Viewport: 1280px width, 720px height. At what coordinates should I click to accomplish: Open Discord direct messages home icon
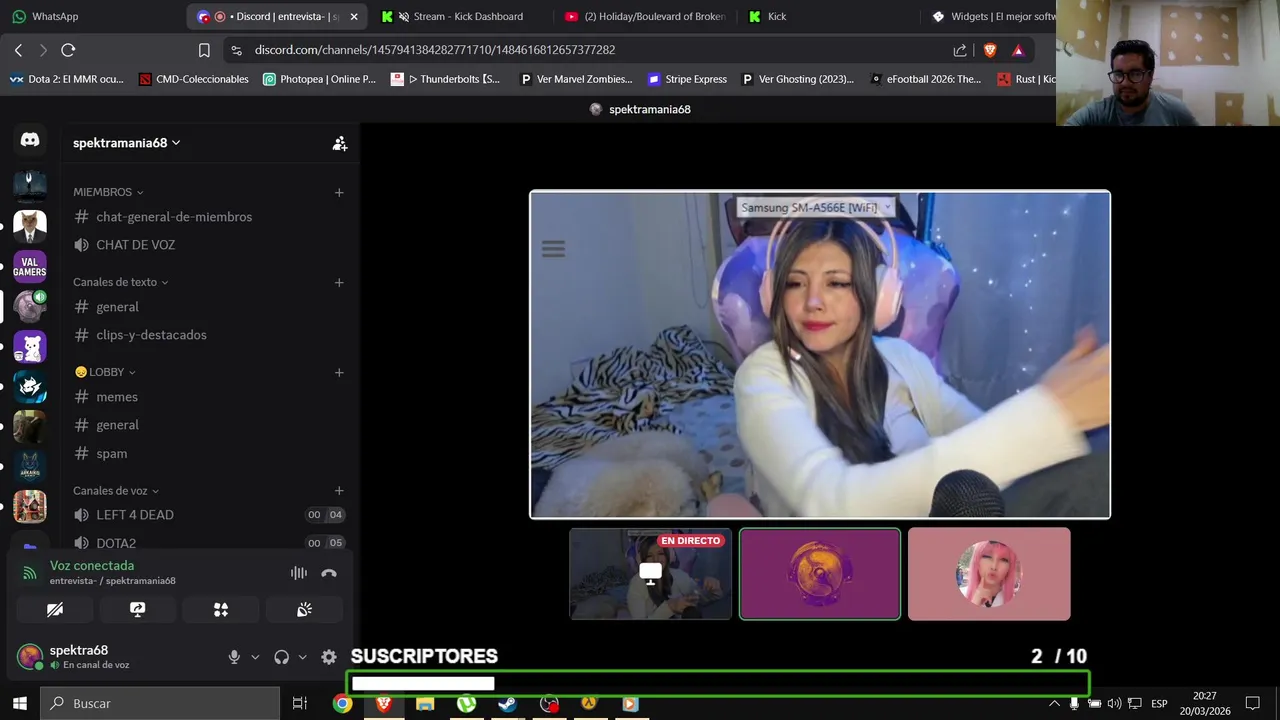coord(30,141)
